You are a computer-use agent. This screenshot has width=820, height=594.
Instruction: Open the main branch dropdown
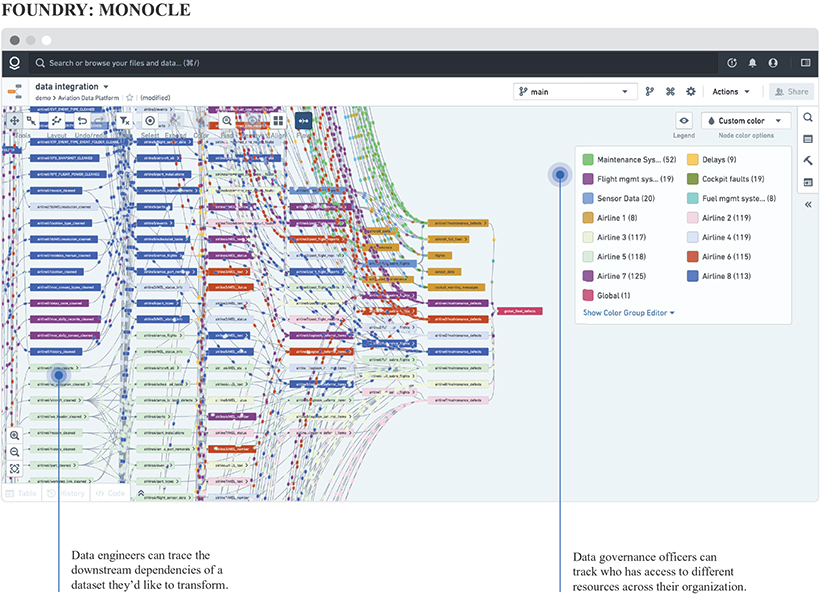(575, 92)
